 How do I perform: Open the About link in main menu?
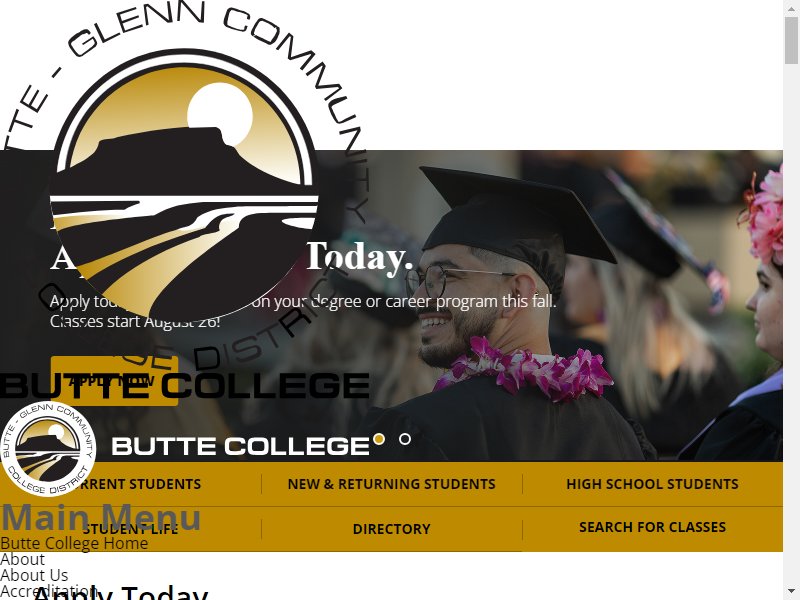pos(22,559)
